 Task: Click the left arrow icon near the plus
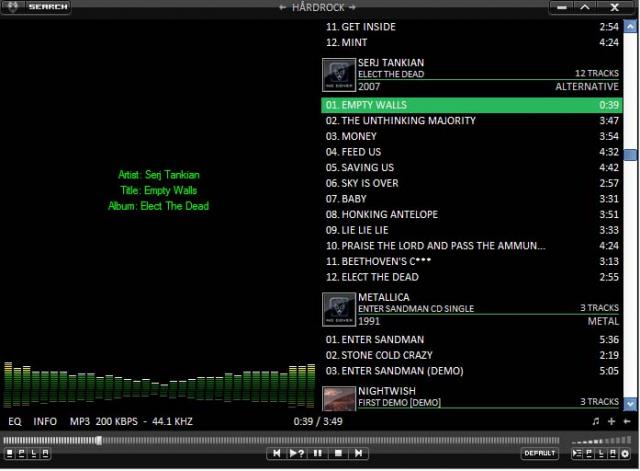pyautogui.click(x=627, y=421)
